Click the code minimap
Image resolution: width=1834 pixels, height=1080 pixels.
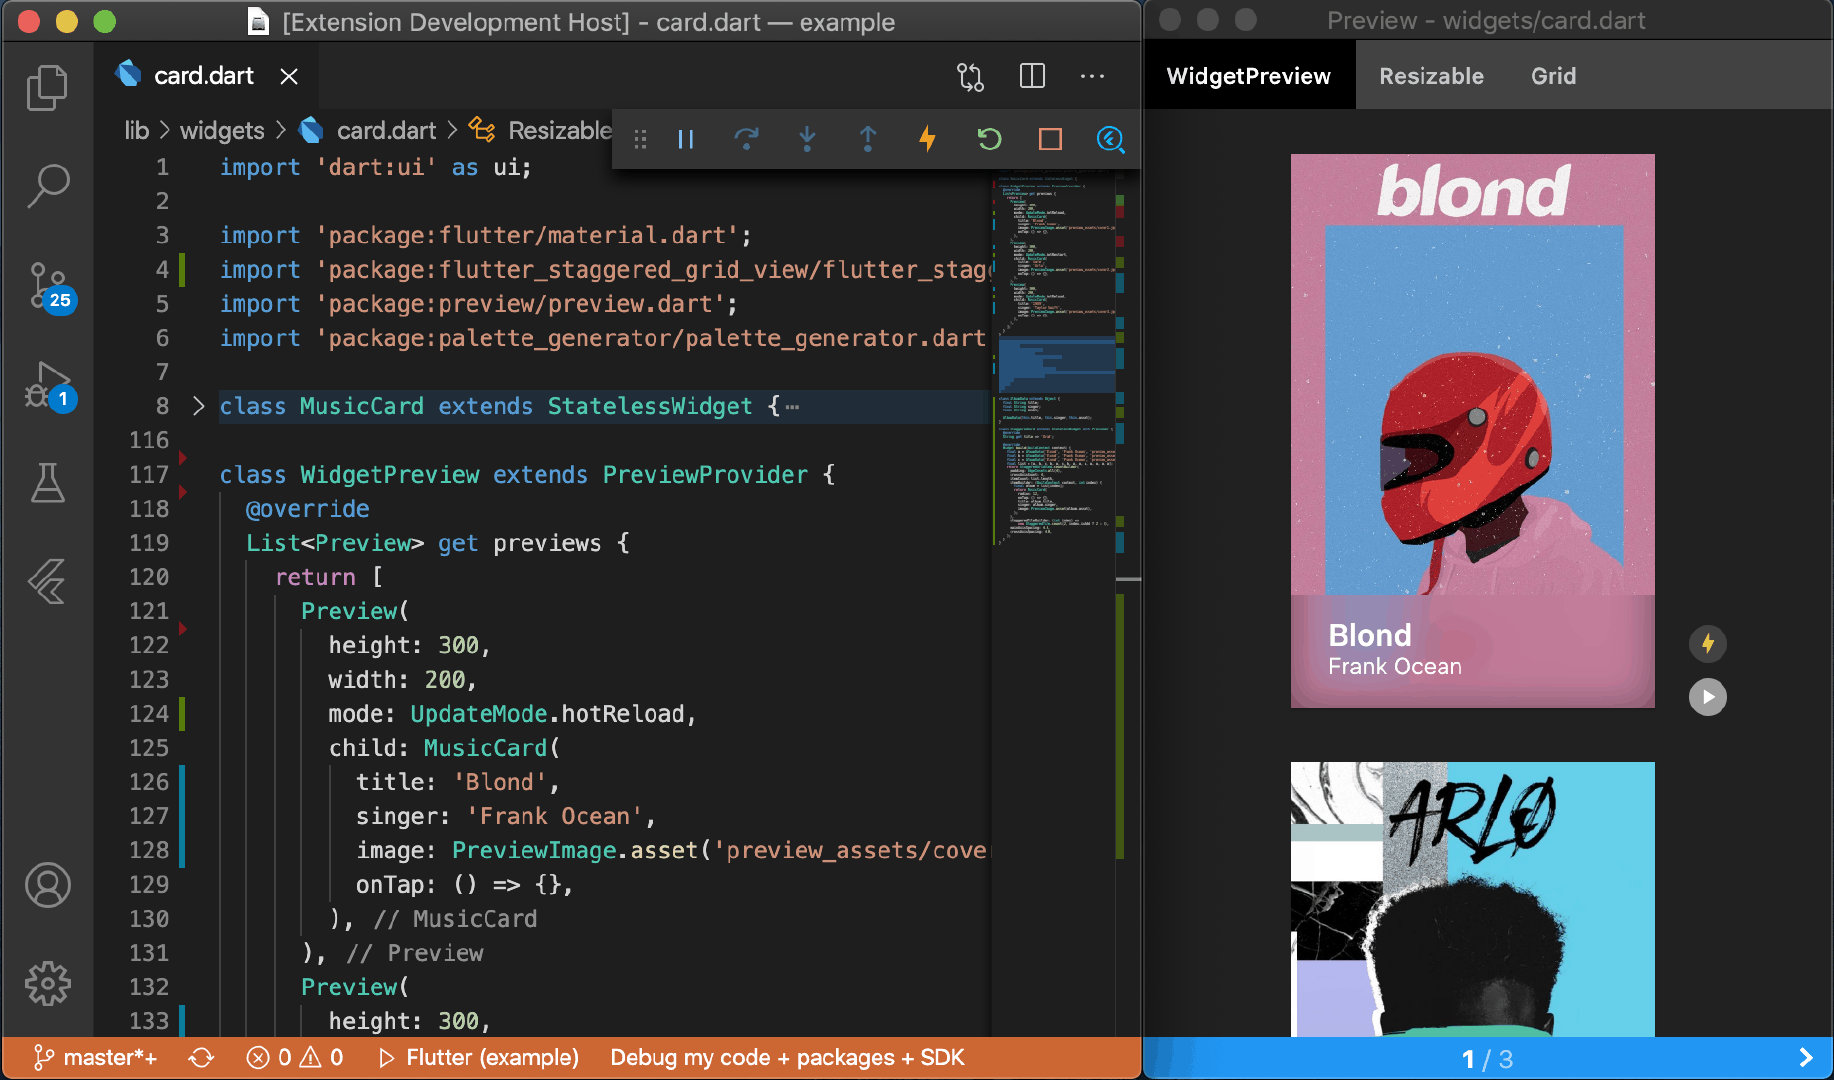pyautogui.click(x=1055, y=360)
